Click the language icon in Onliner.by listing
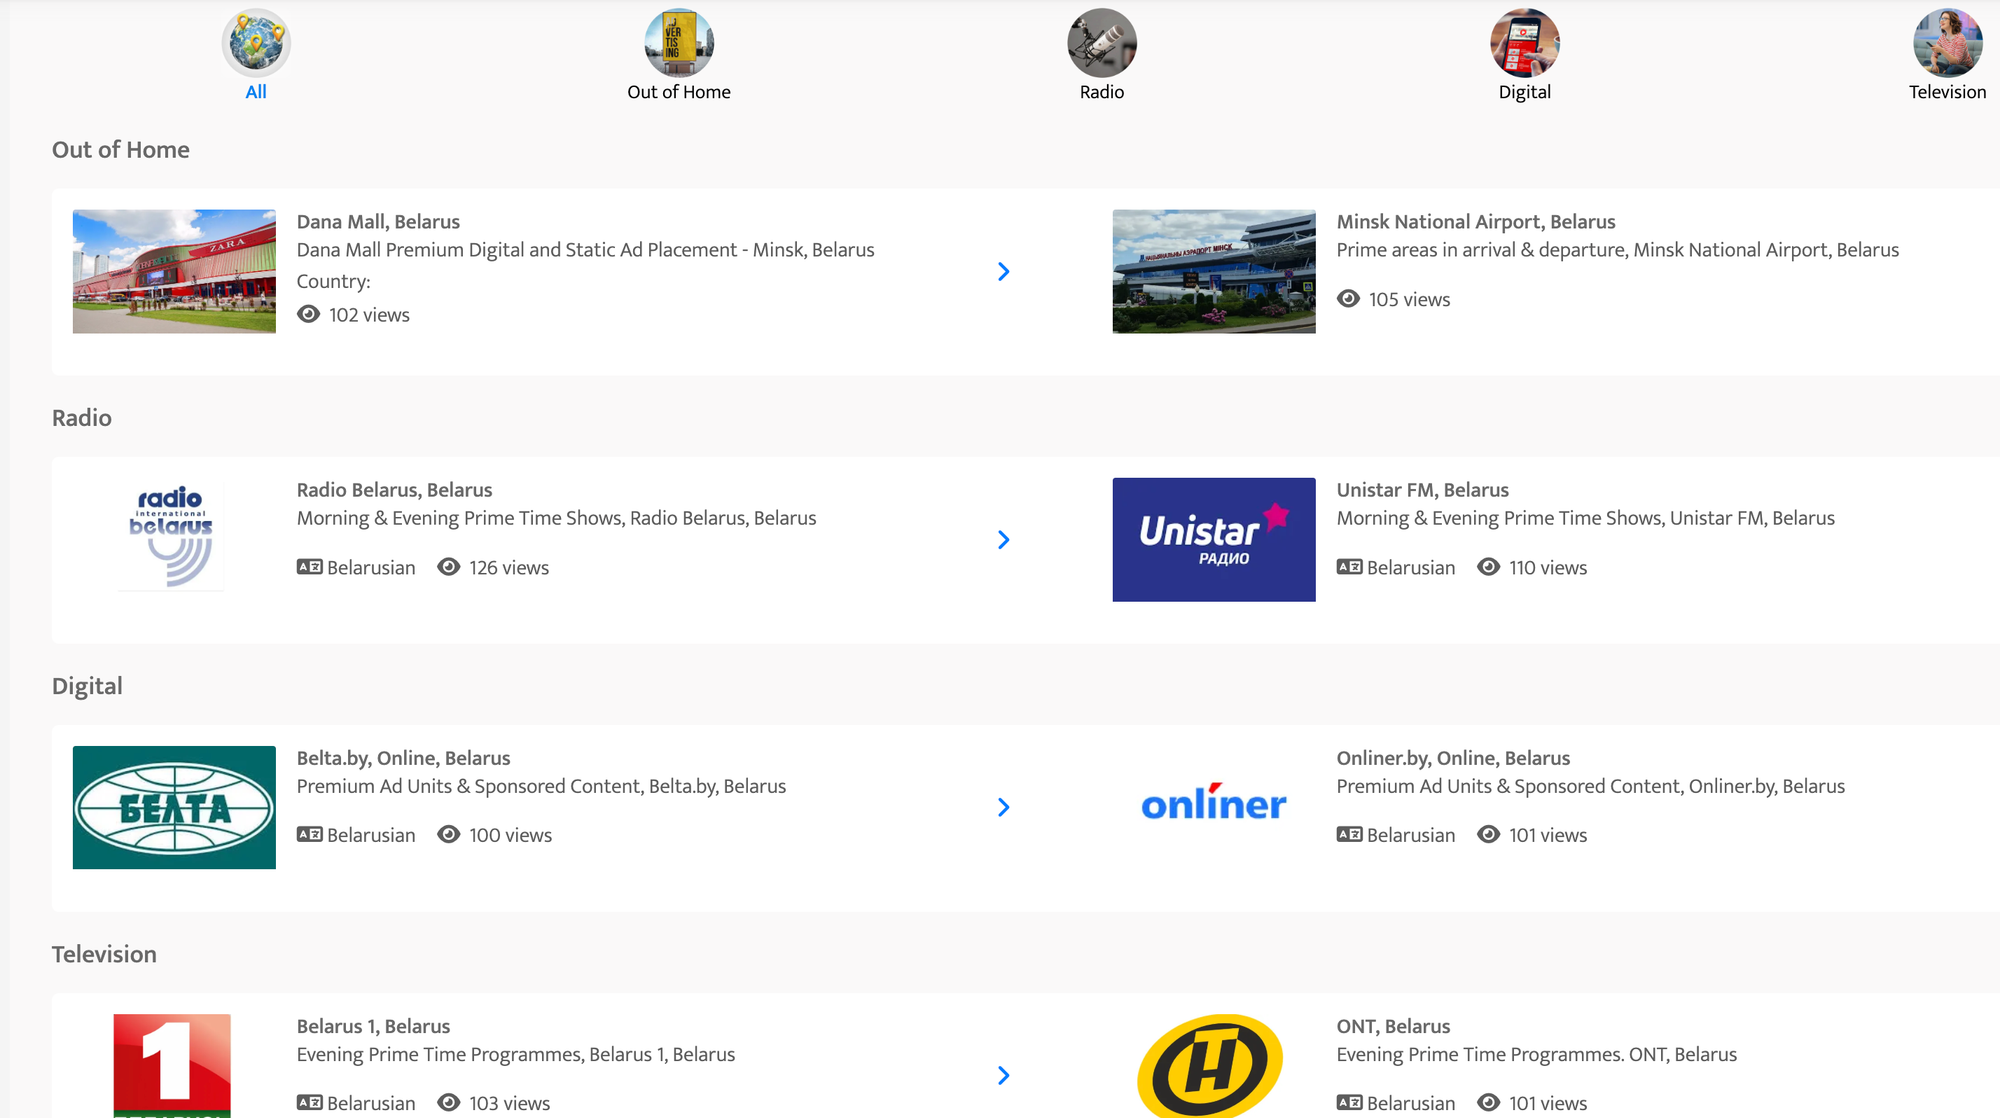Viewport: 2000px width, 1118px height. (1350, 835)
